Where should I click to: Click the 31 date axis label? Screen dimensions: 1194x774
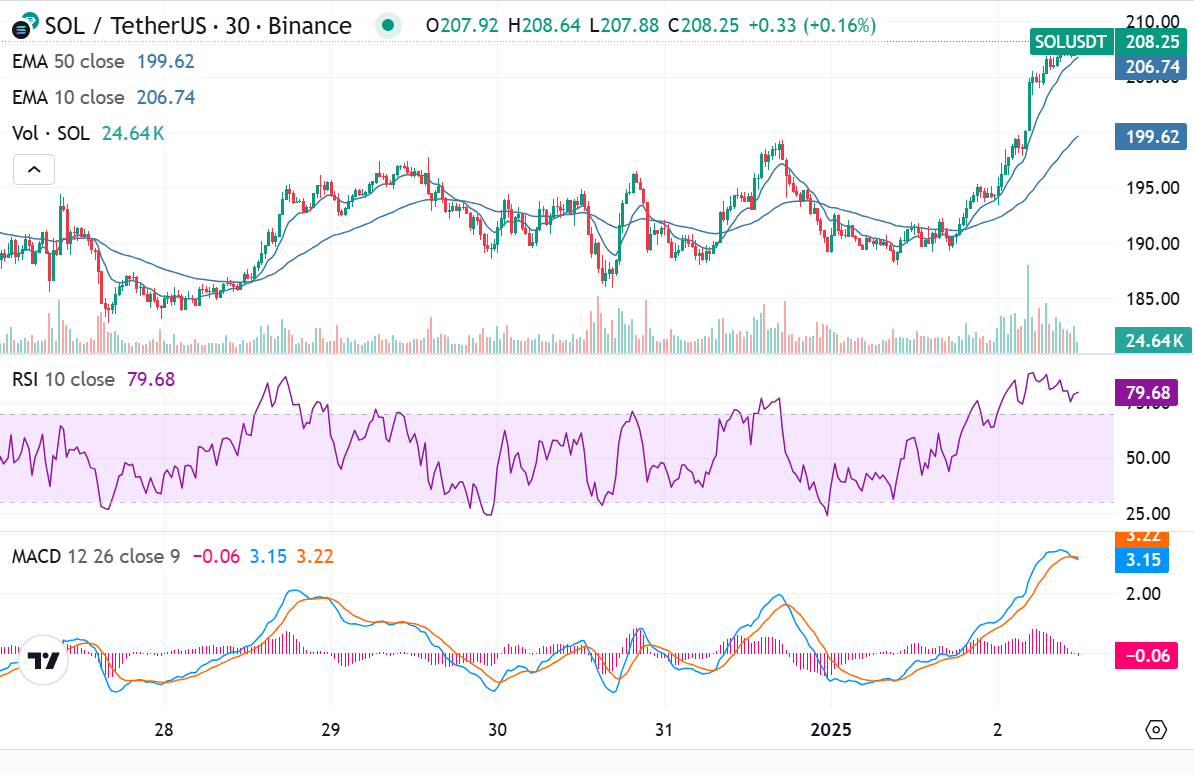664,730
